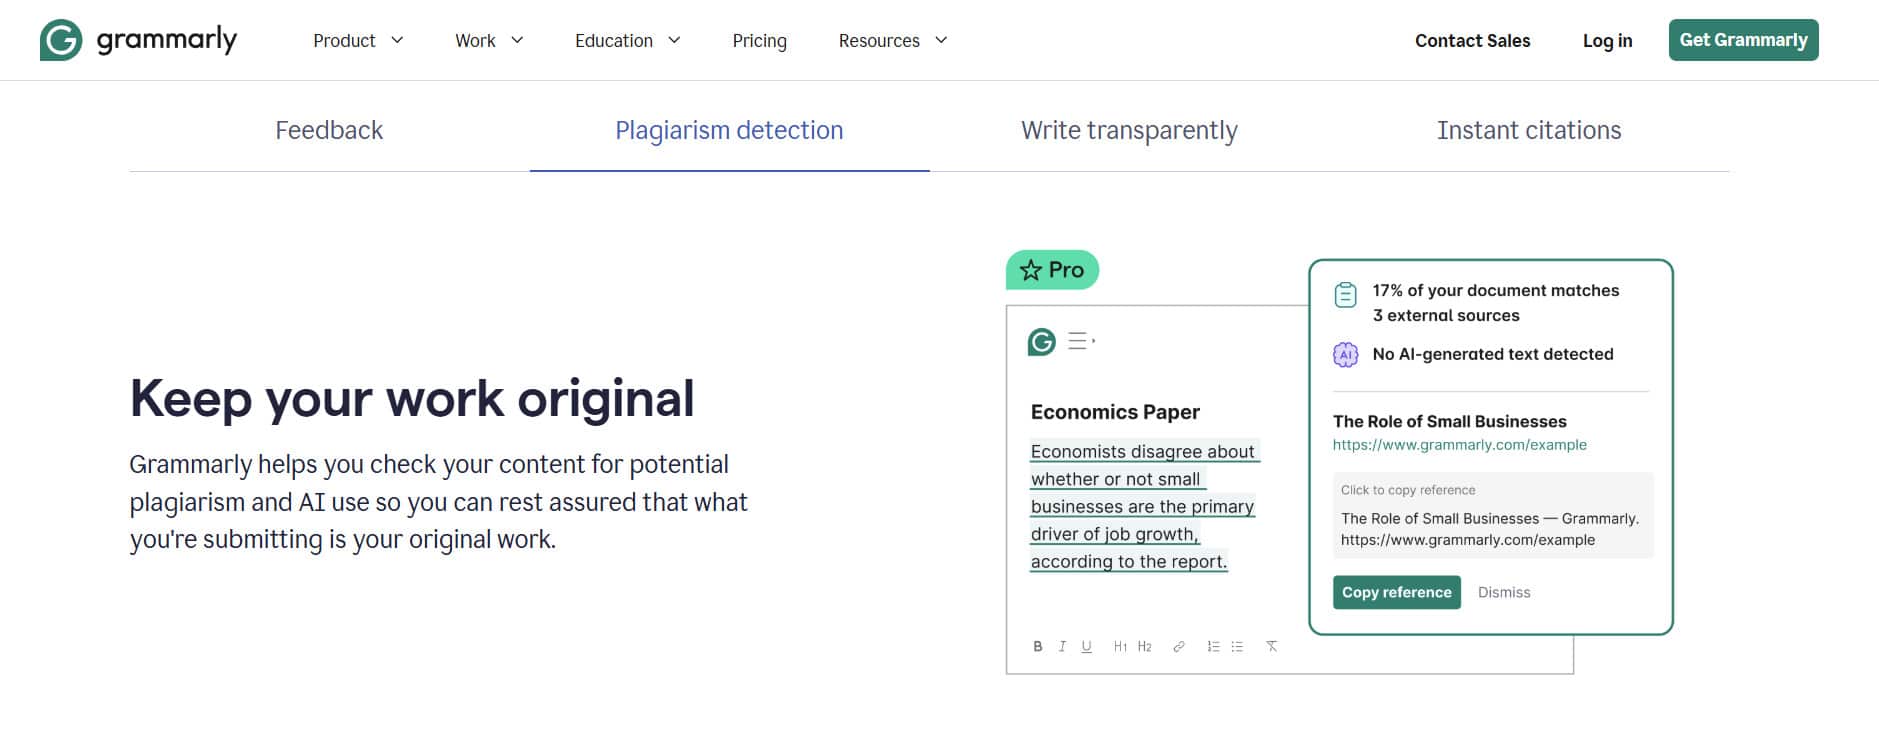
Task: Click the Copy reference button
Action: (x=1396, y=592)
